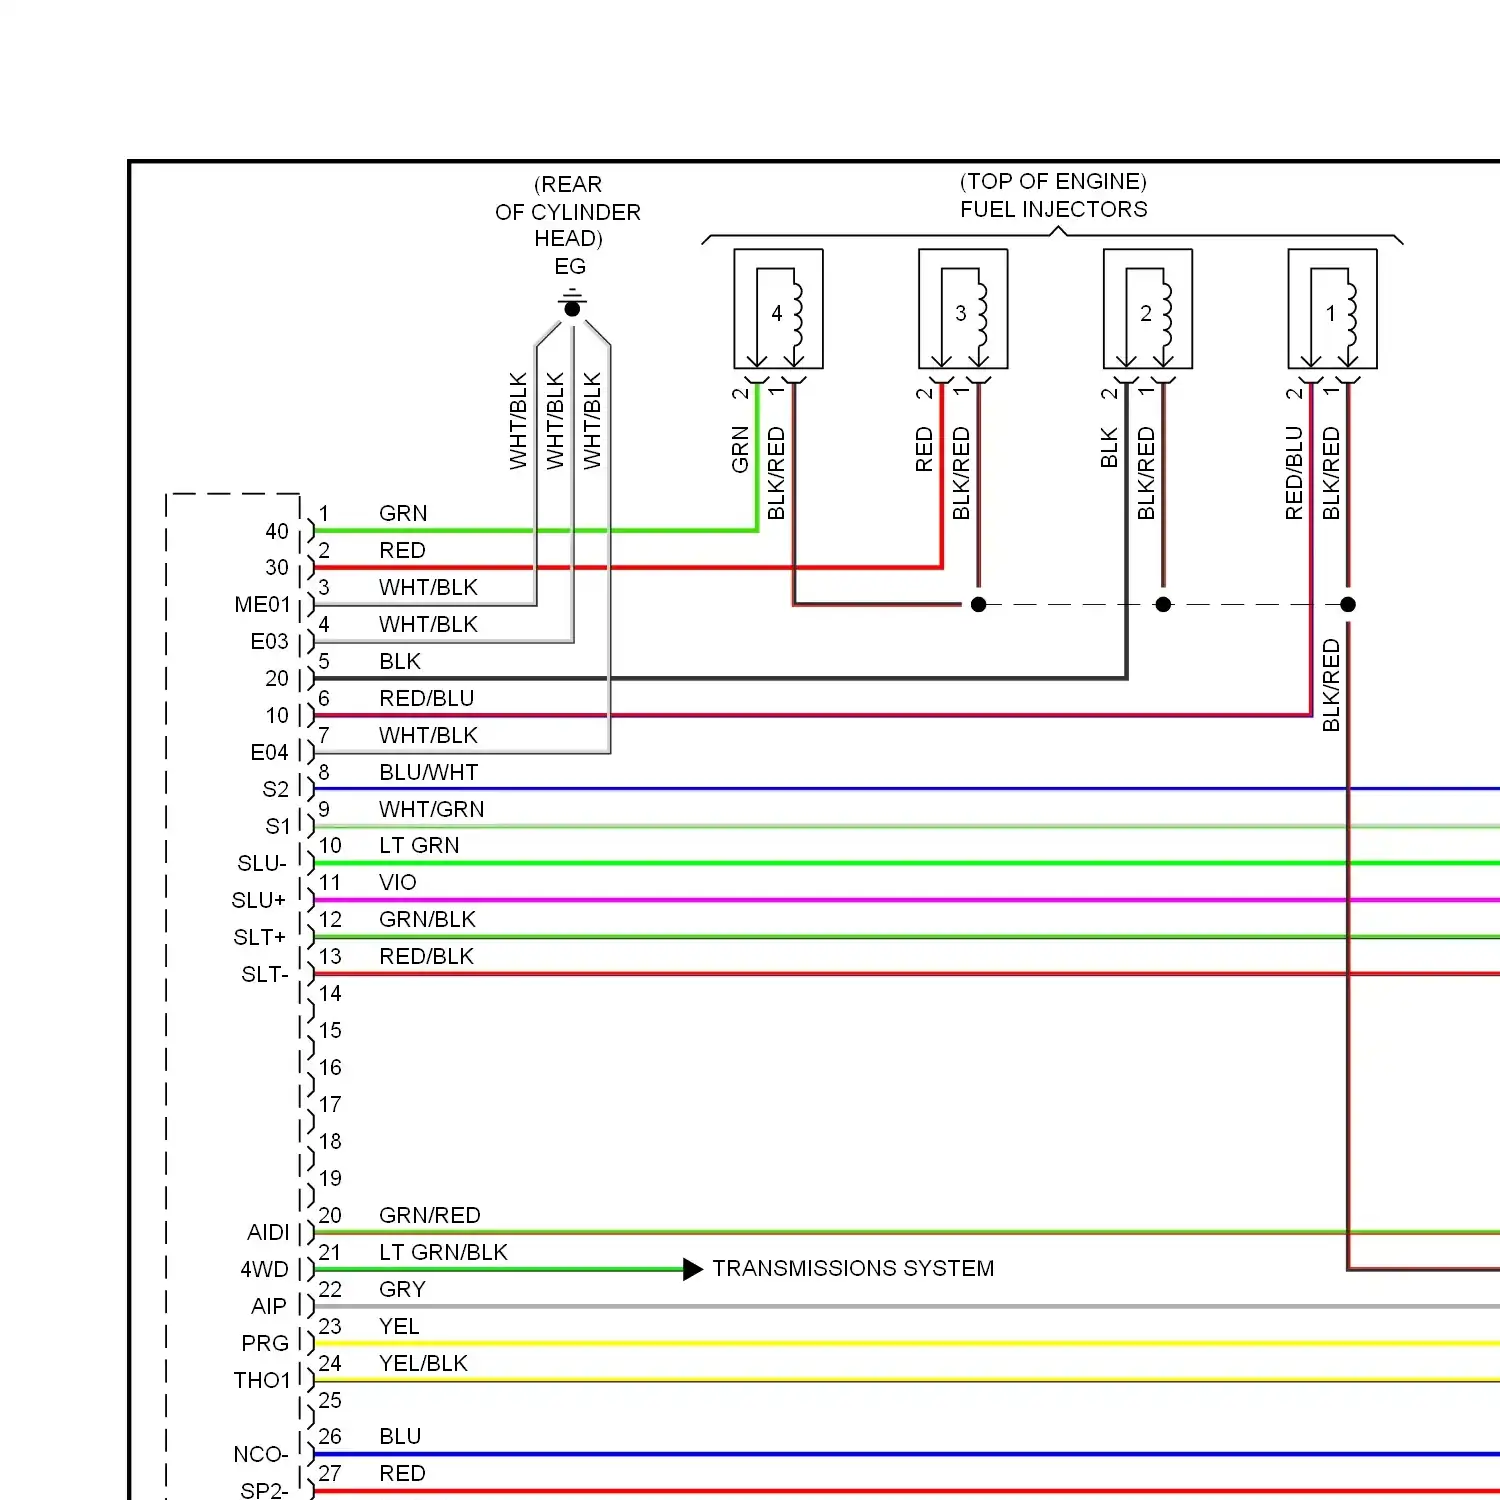Select pin 6 RED/BLU wire label

(x=426, y=698)
